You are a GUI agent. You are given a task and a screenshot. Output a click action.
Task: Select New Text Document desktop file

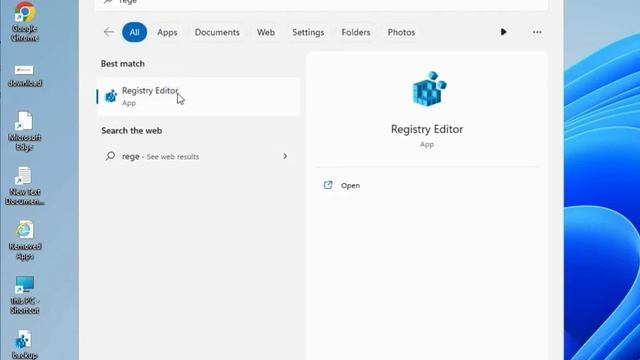tap(24, 186)
